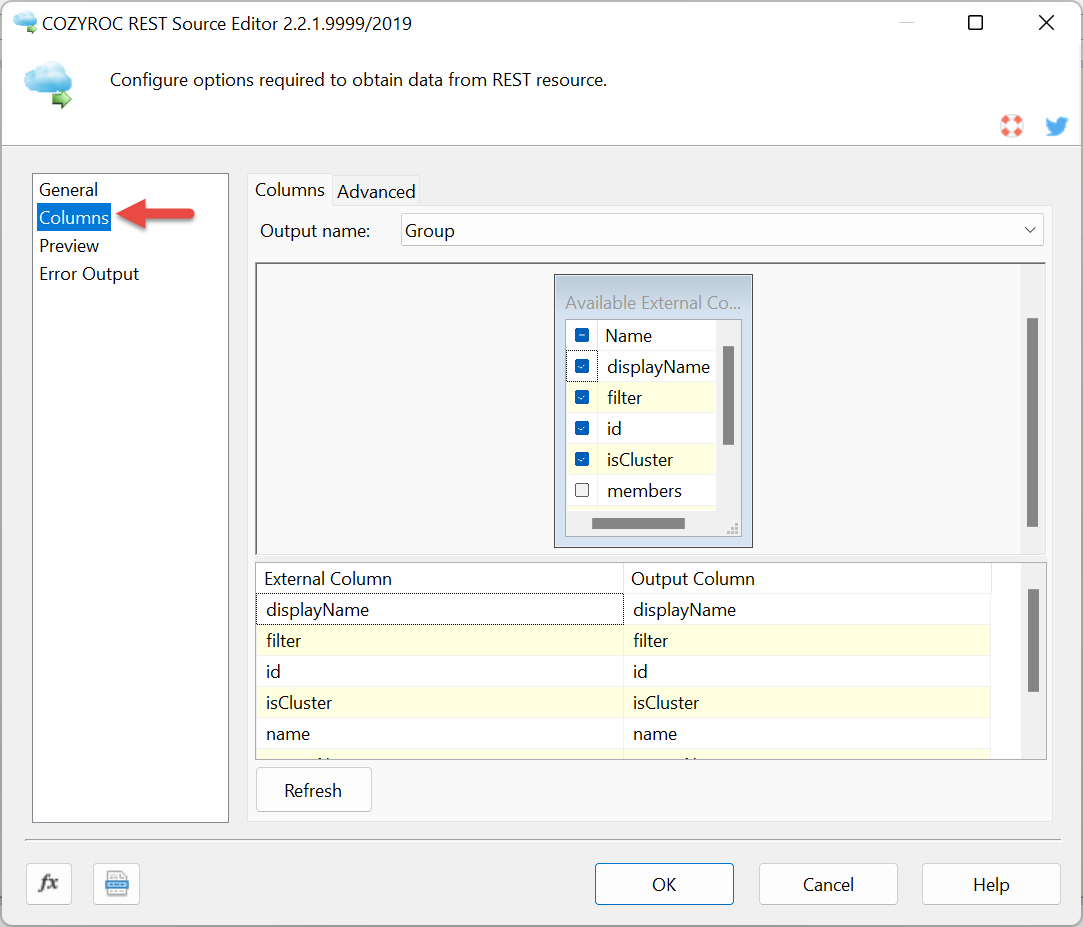Edit the name output column cell
This screenshot has height=927, width=1083.
click(807, 734)
